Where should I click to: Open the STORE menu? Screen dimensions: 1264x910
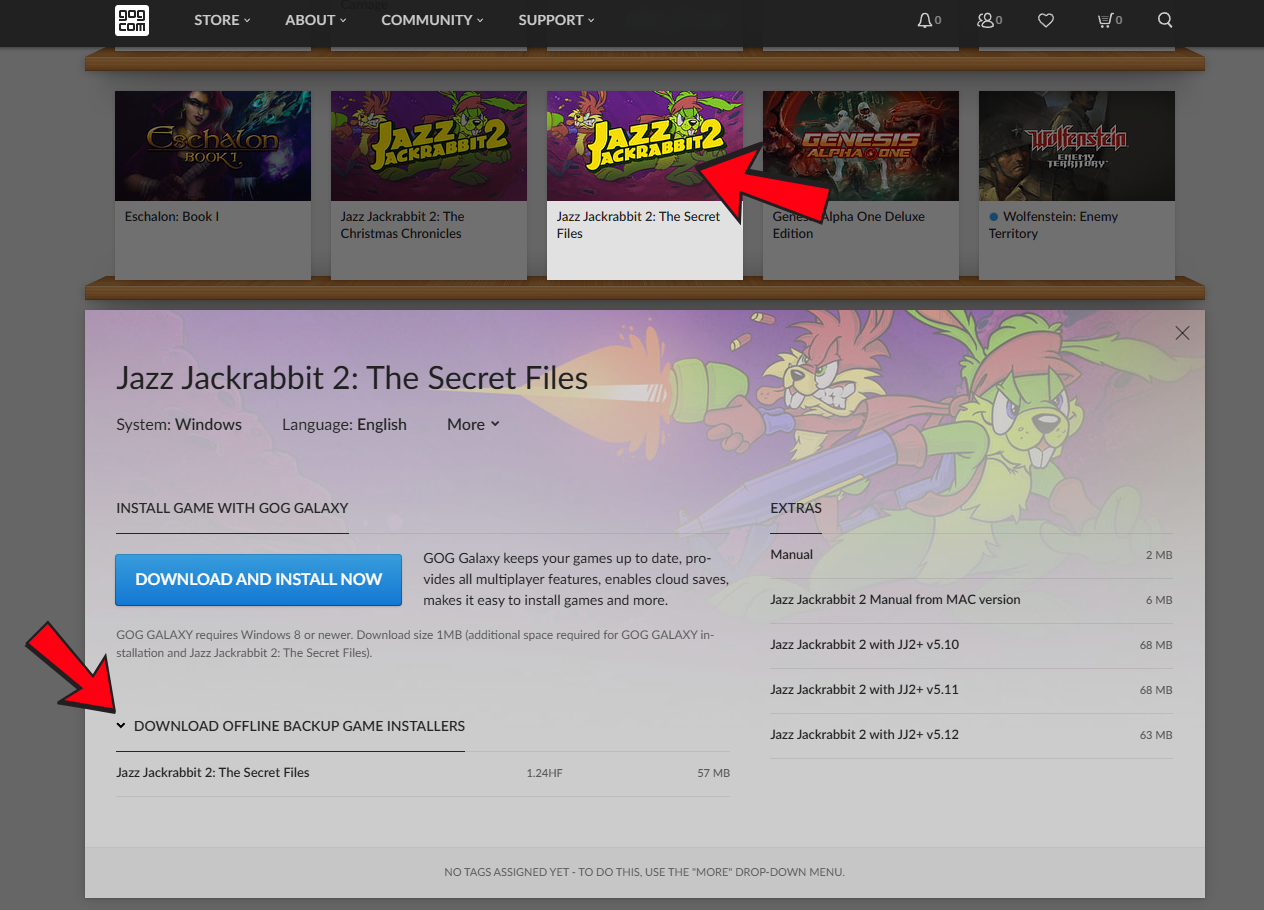[x=222, y=20]
